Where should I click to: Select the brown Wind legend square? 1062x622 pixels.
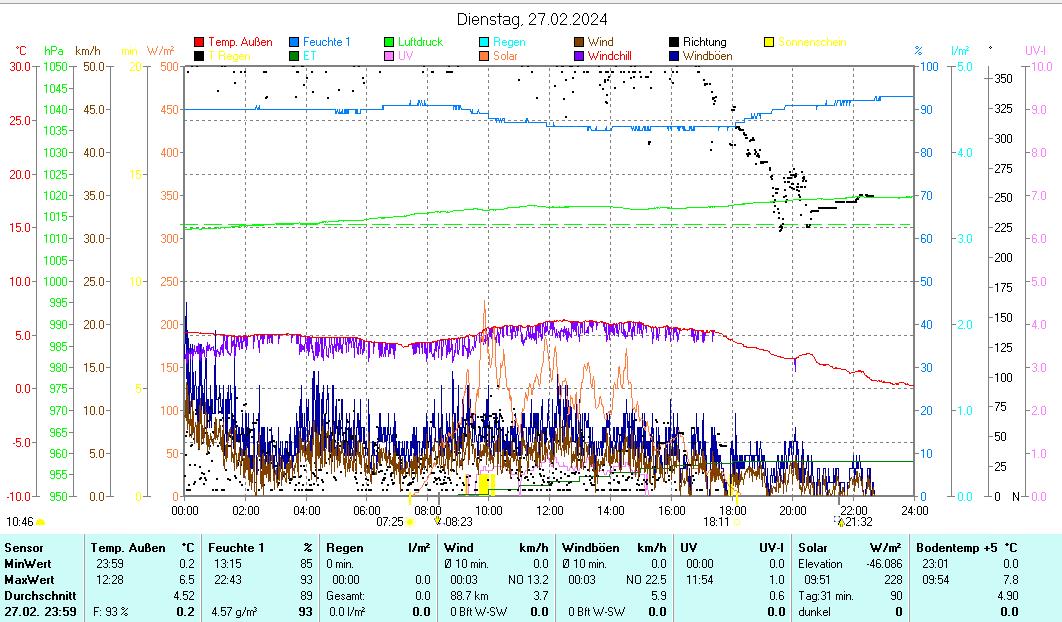click(x=579, y=43)
